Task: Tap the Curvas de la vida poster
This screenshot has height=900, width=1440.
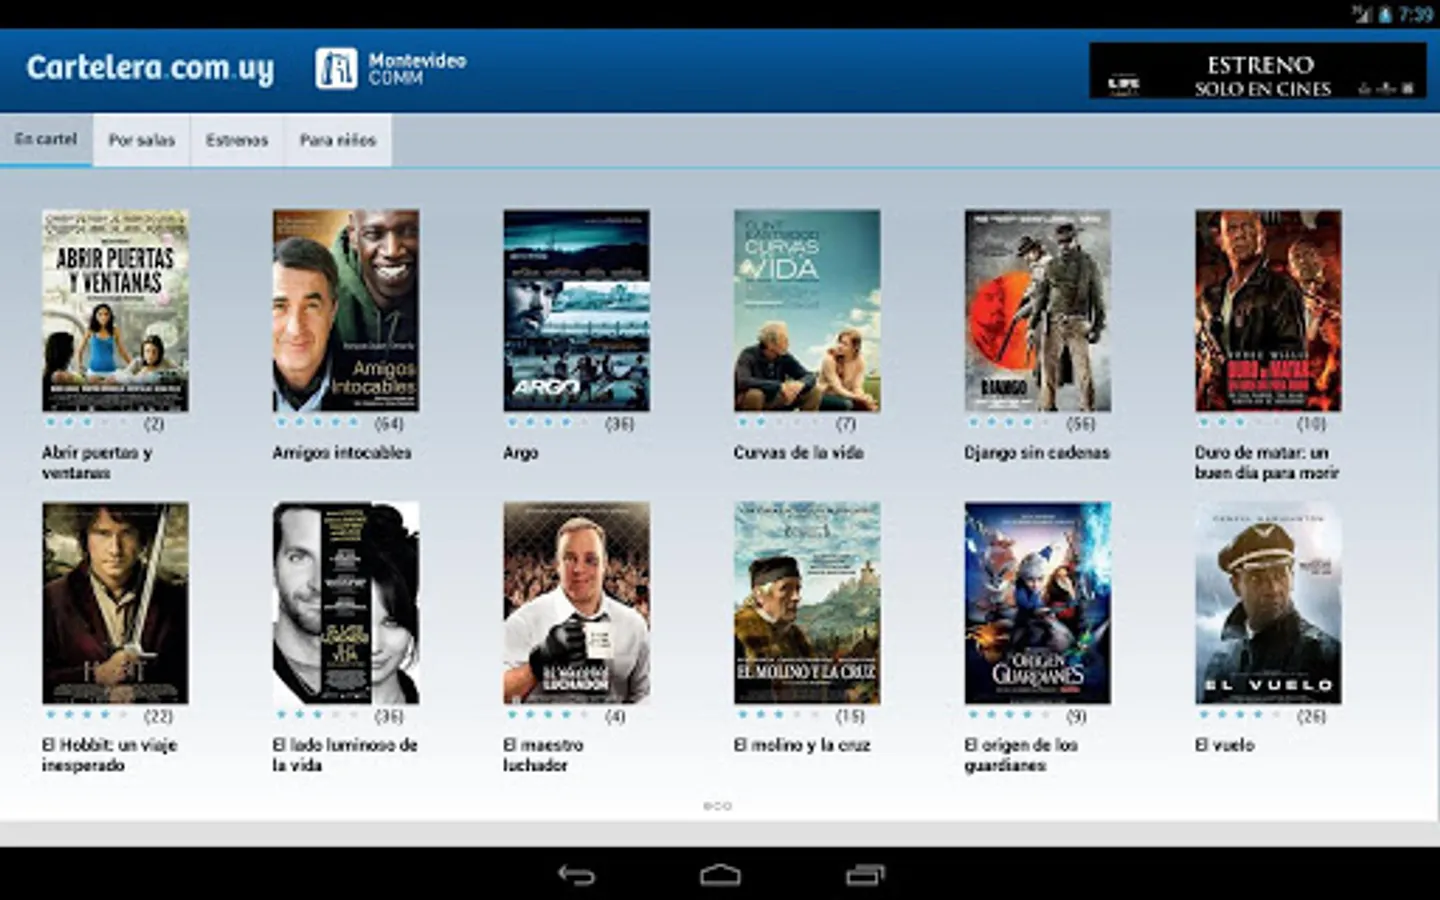Action: coord(807,310)
